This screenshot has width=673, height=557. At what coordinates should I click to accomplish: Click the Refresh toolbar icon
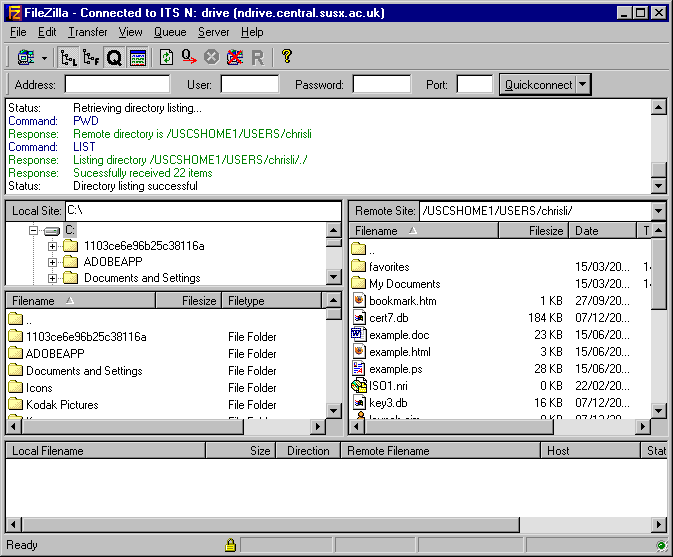[x=166, y=57]
